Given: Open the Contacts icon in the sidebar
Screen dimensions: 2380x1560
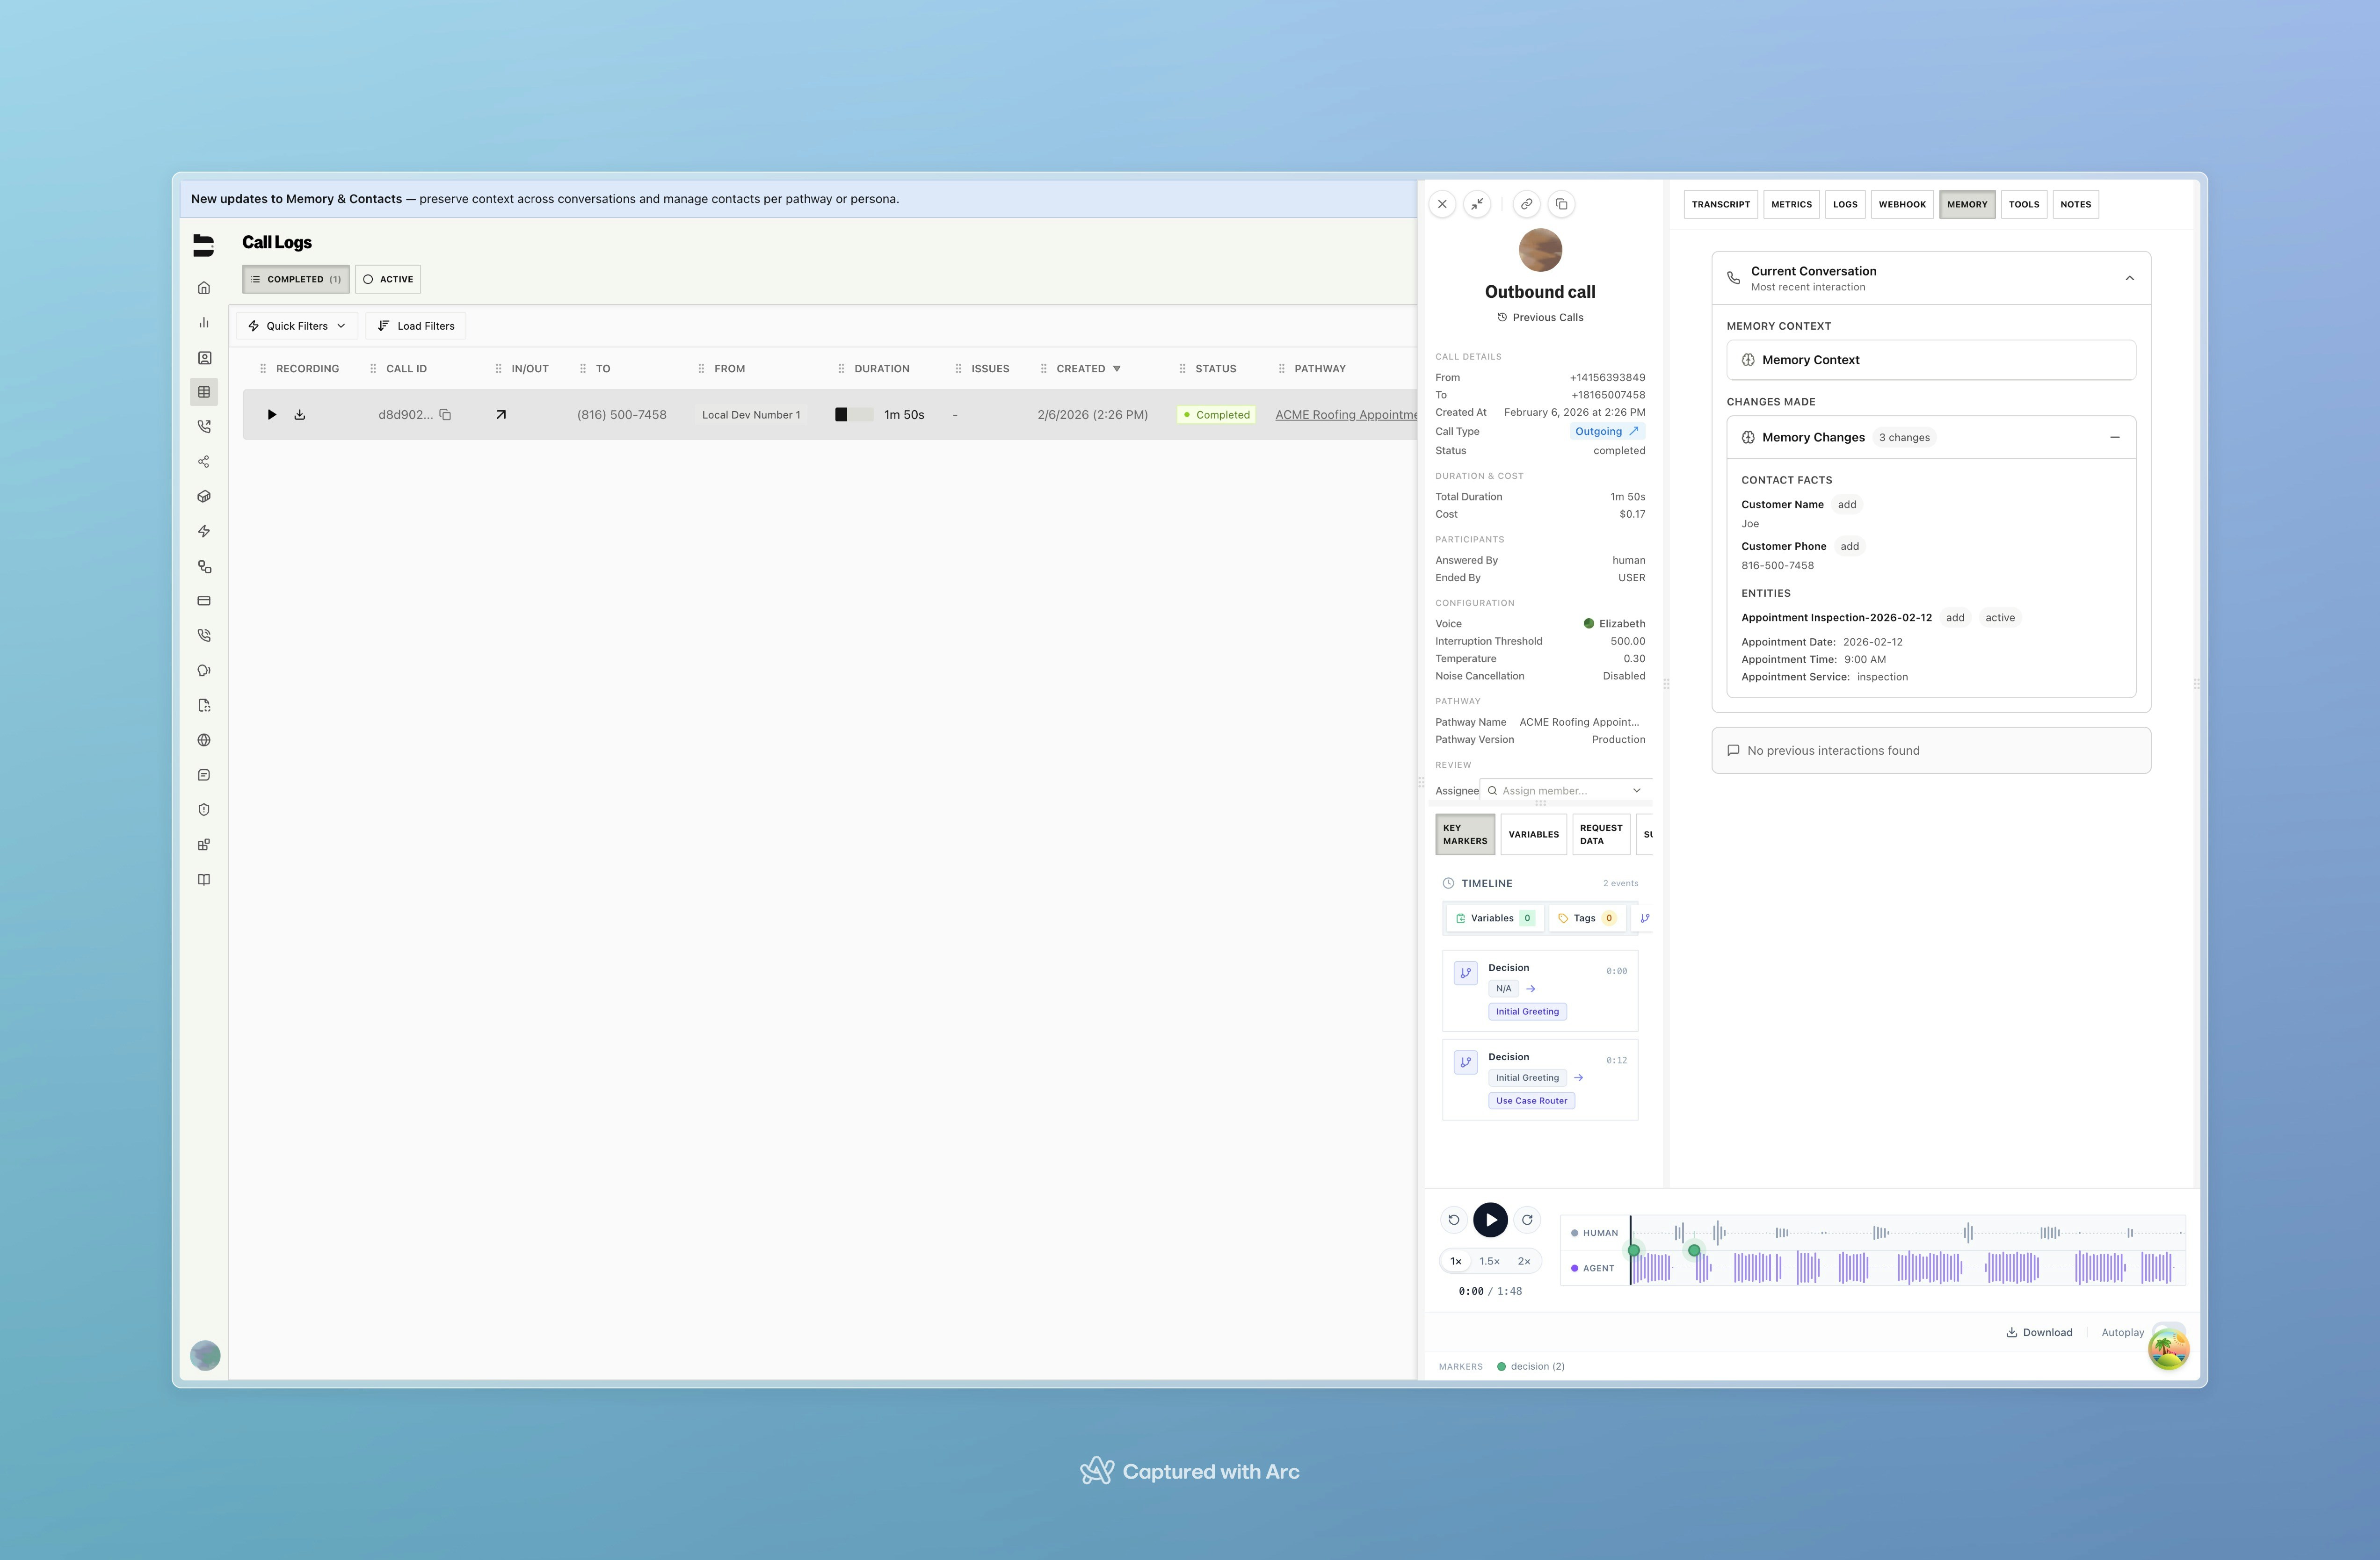Looking at the screenshot, I should [x=204, y=357].
